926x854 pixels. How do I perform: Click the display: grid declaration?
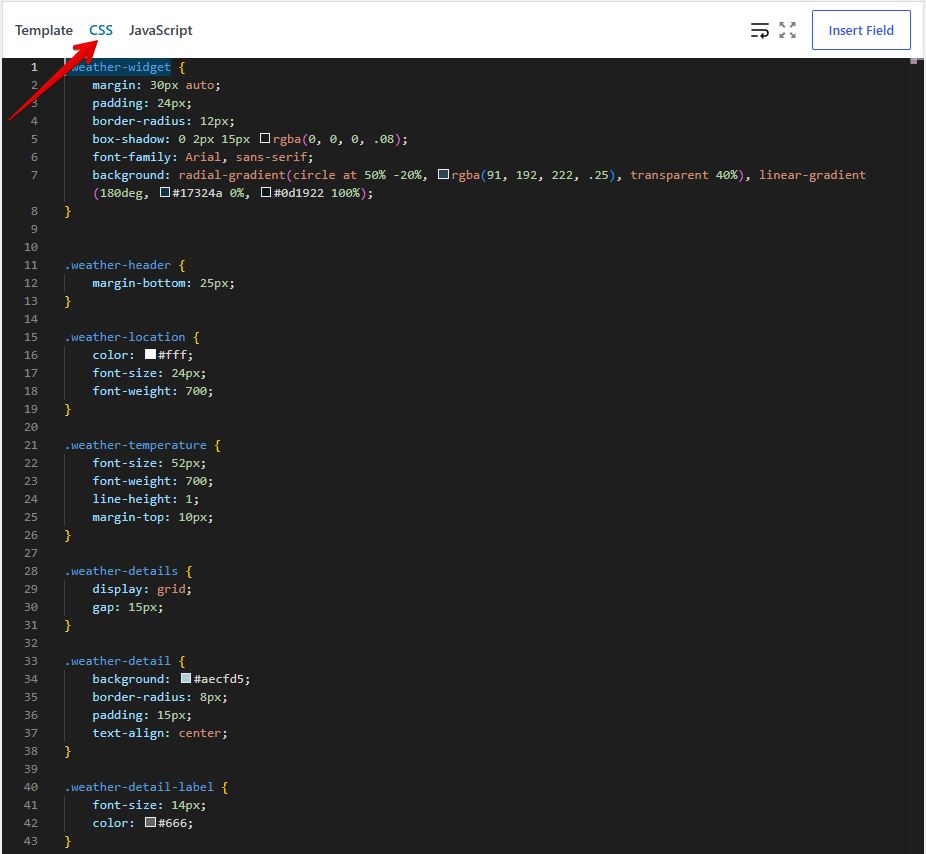tap(142, 589)
